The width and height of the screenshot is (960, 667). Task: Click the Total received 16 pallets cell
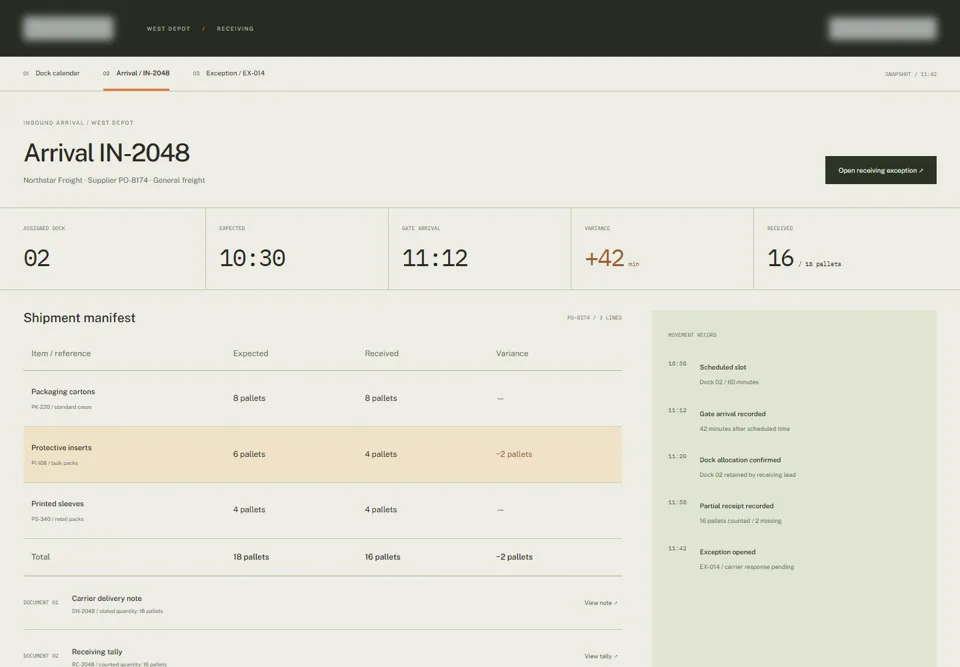pos(383,557)
